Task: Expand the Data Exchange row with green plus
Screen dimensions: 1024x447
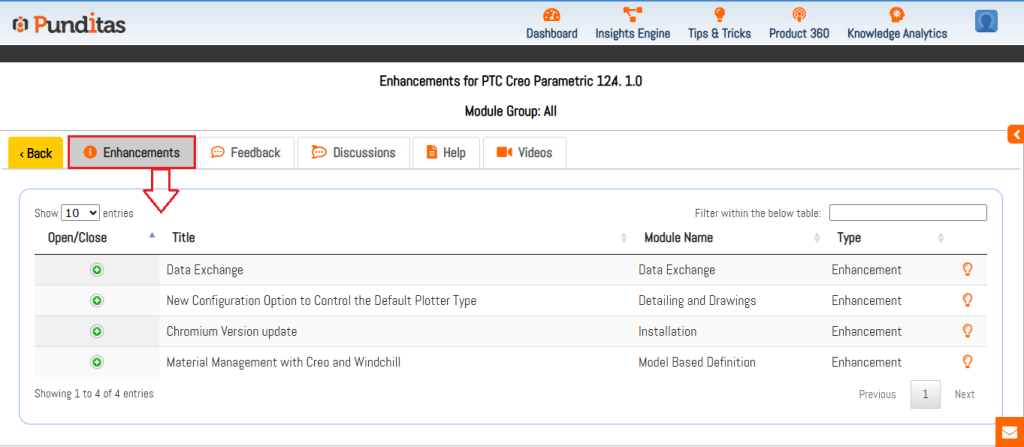Action: (97, 270)
